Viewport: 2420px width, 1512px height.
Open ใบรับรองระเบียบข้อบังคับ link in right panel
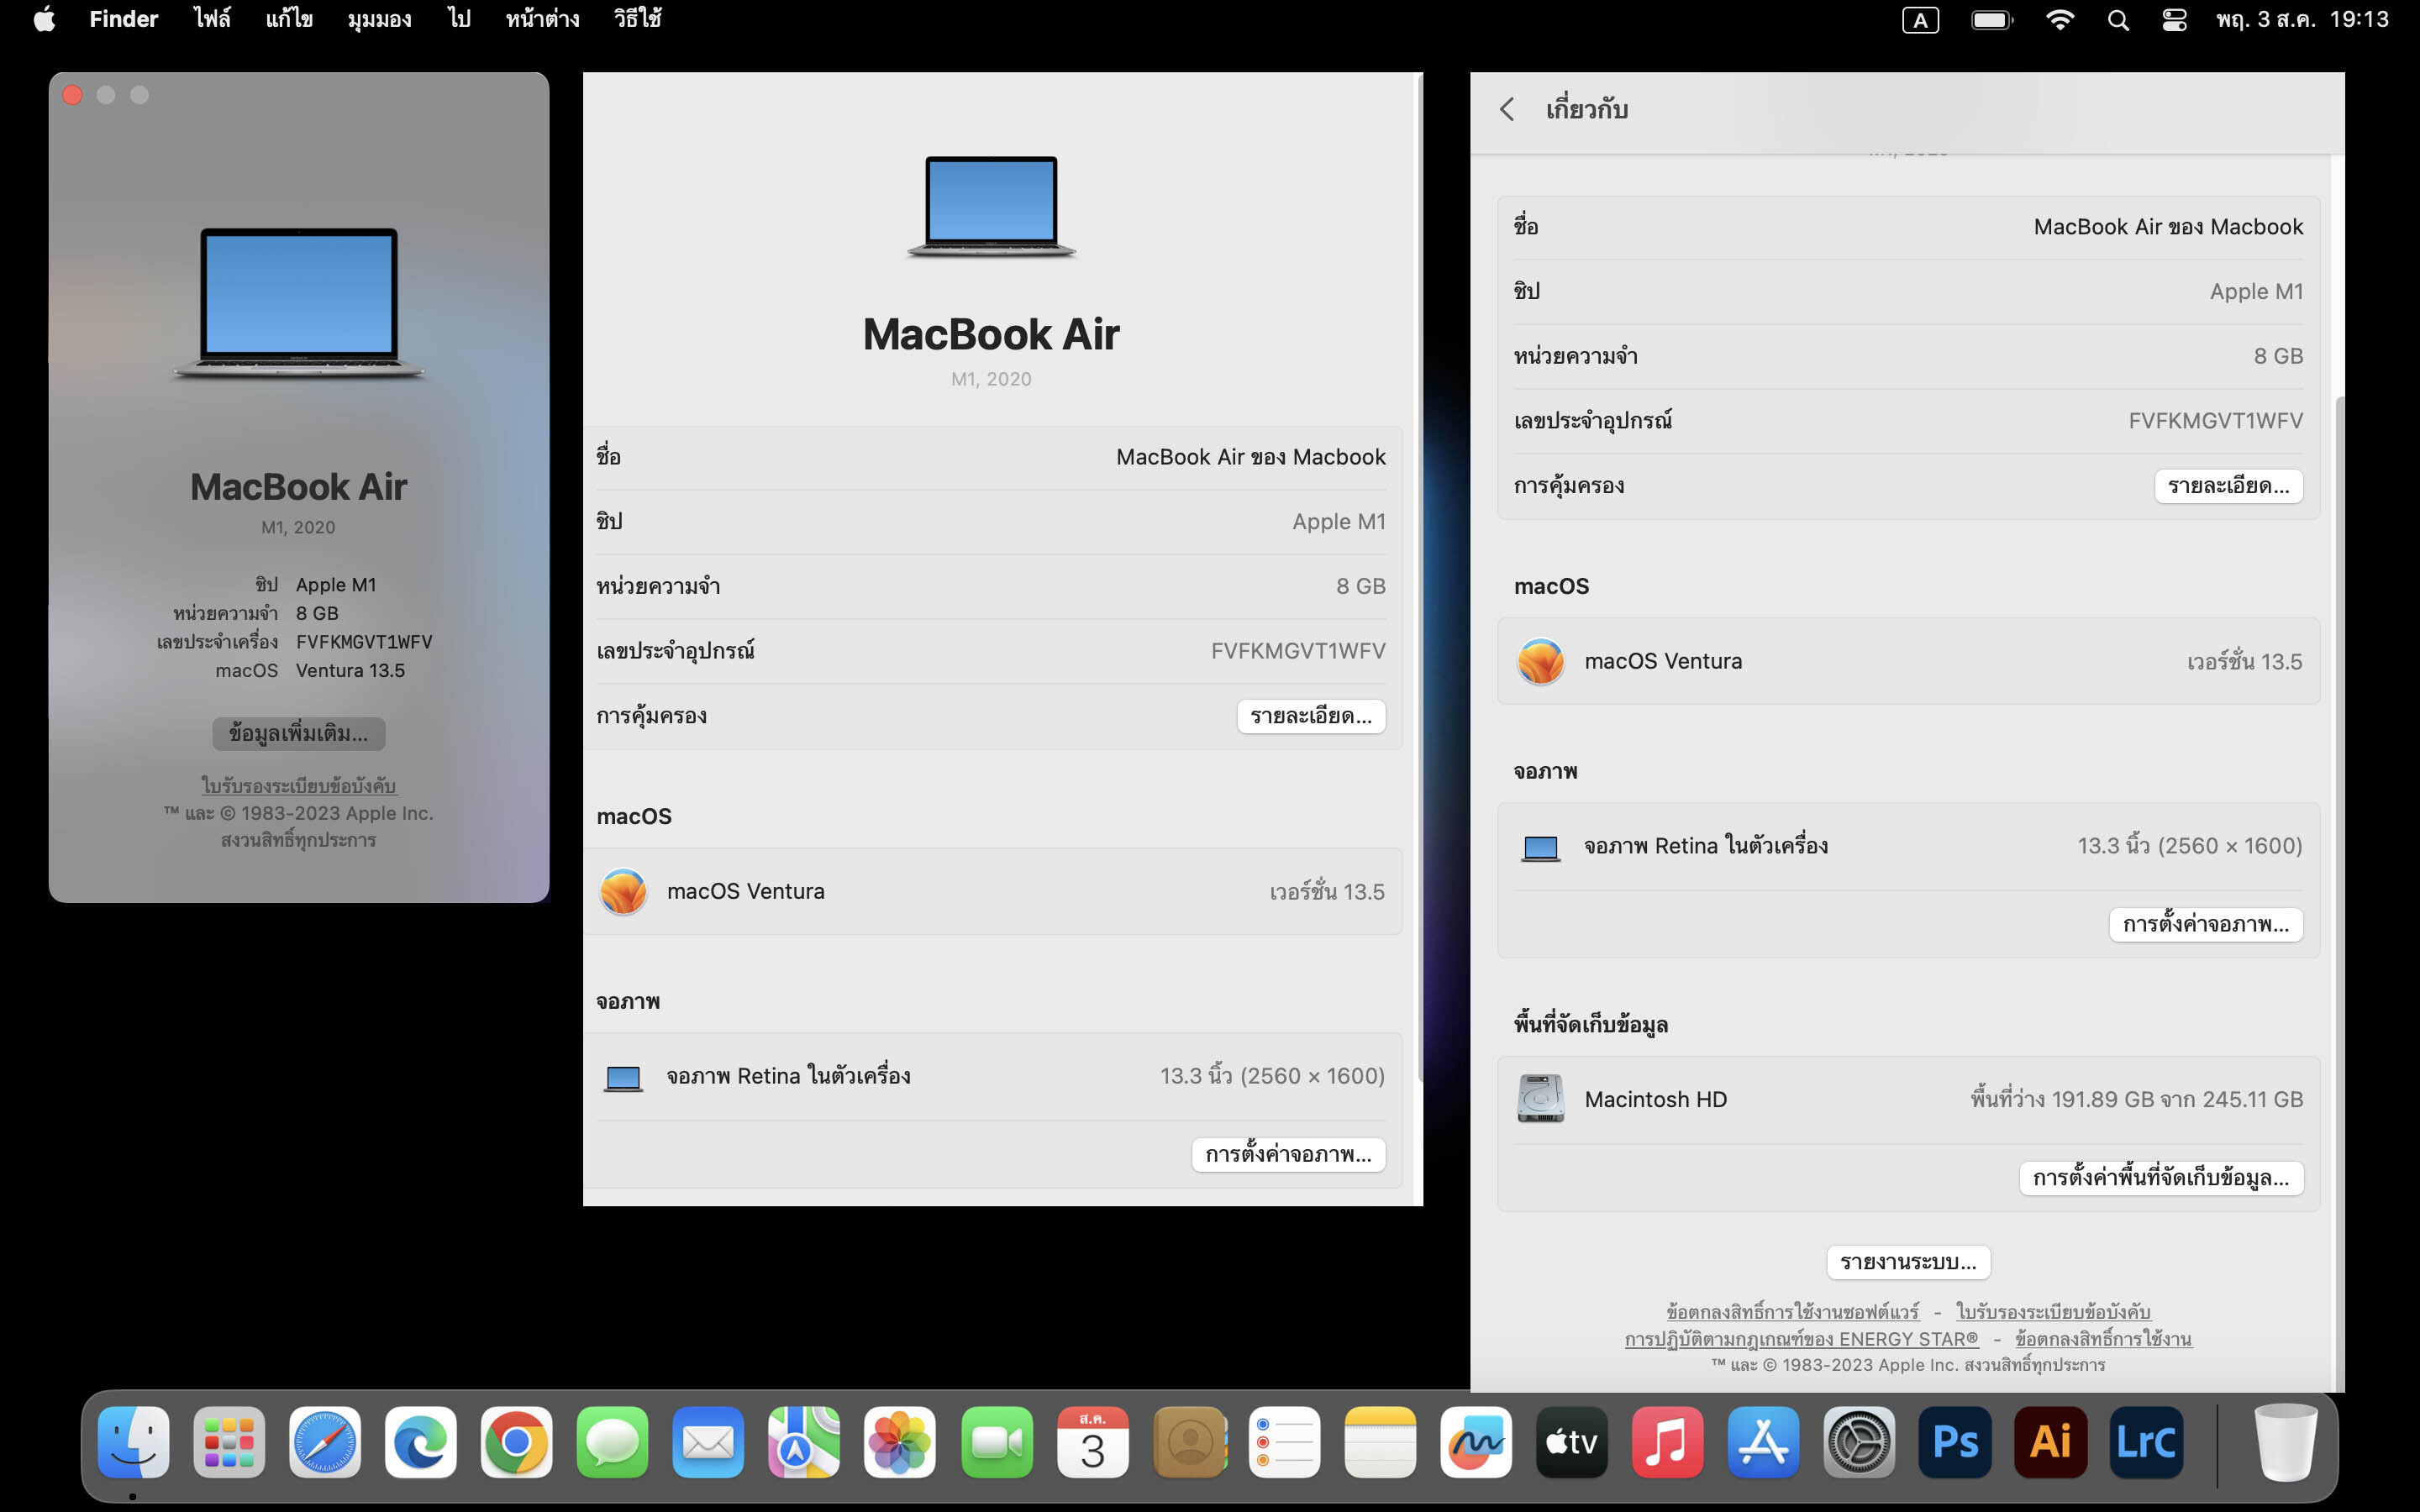pyautogui.click(x=2053, y=1311)
